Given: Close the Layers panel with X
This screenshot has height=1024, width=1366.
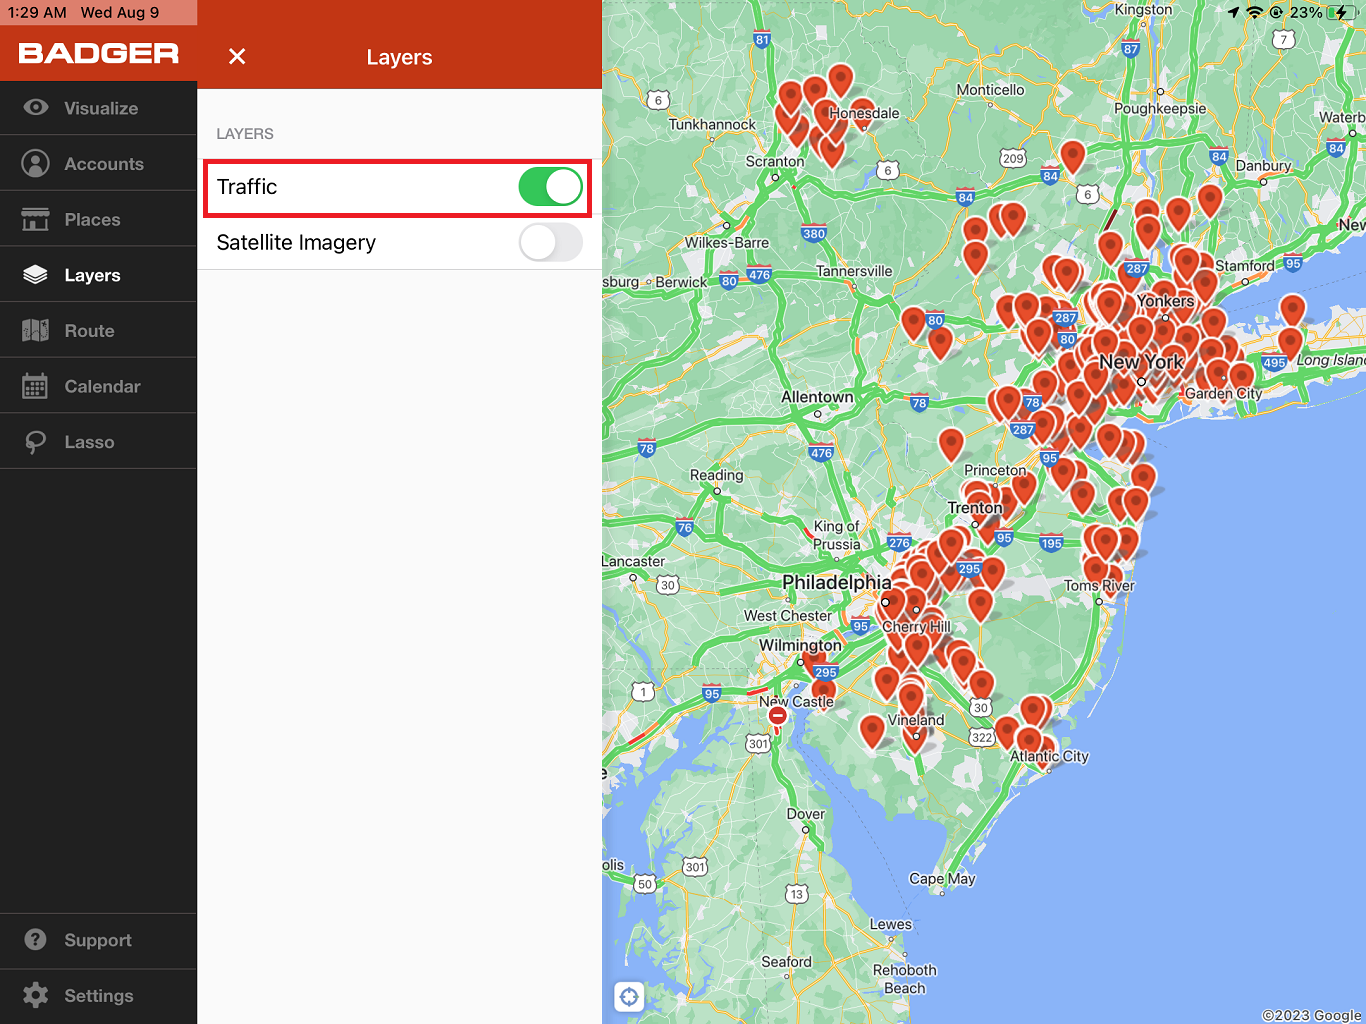Looking at the screenshot, I should [237, 56].
